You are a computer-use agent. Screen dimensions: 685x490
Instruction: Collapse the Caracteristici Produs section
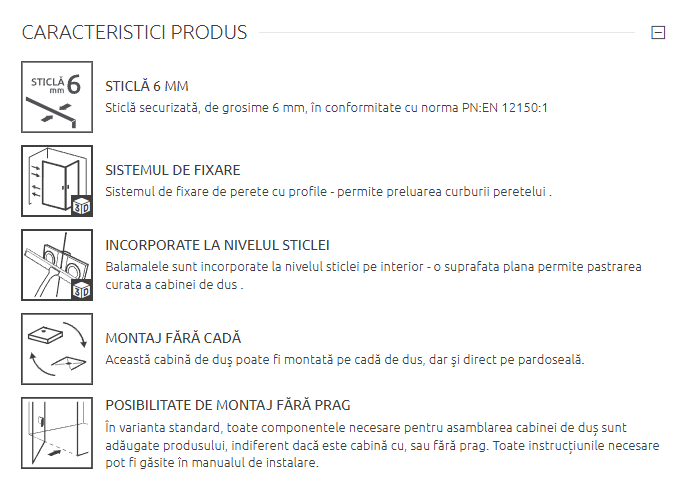point(658,33)
